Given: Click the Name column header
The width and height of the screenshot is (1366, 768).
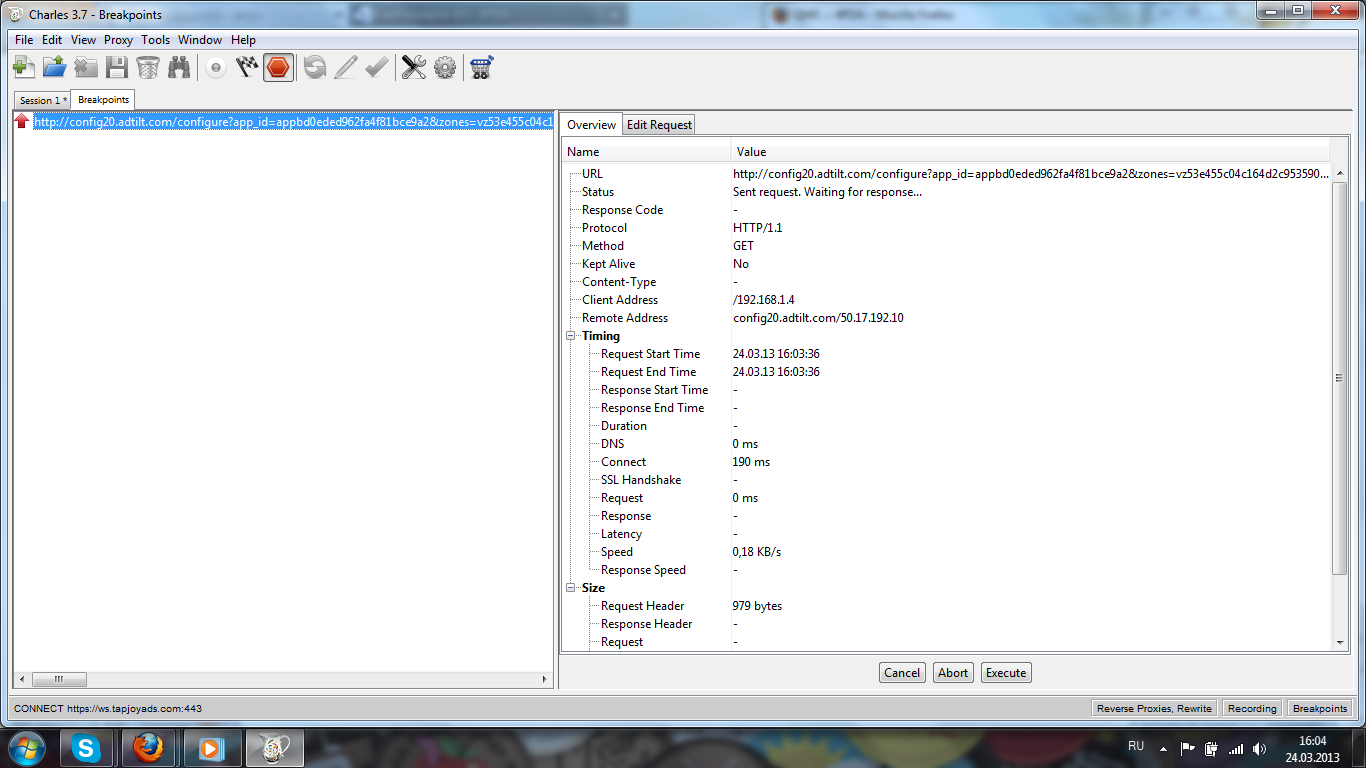Looking at the screenshot, I should tap(647, 152).
